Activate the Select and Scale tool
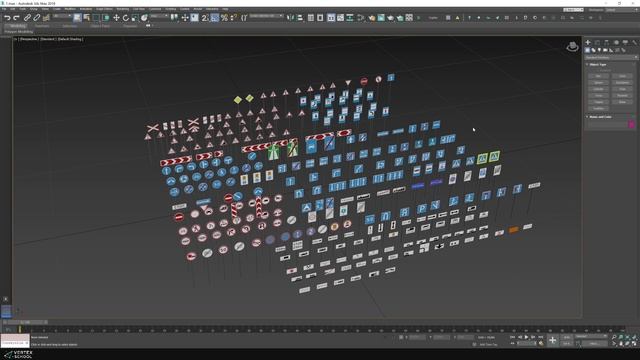Viewport: 640px width, 360px height. [x=135, y=18]
